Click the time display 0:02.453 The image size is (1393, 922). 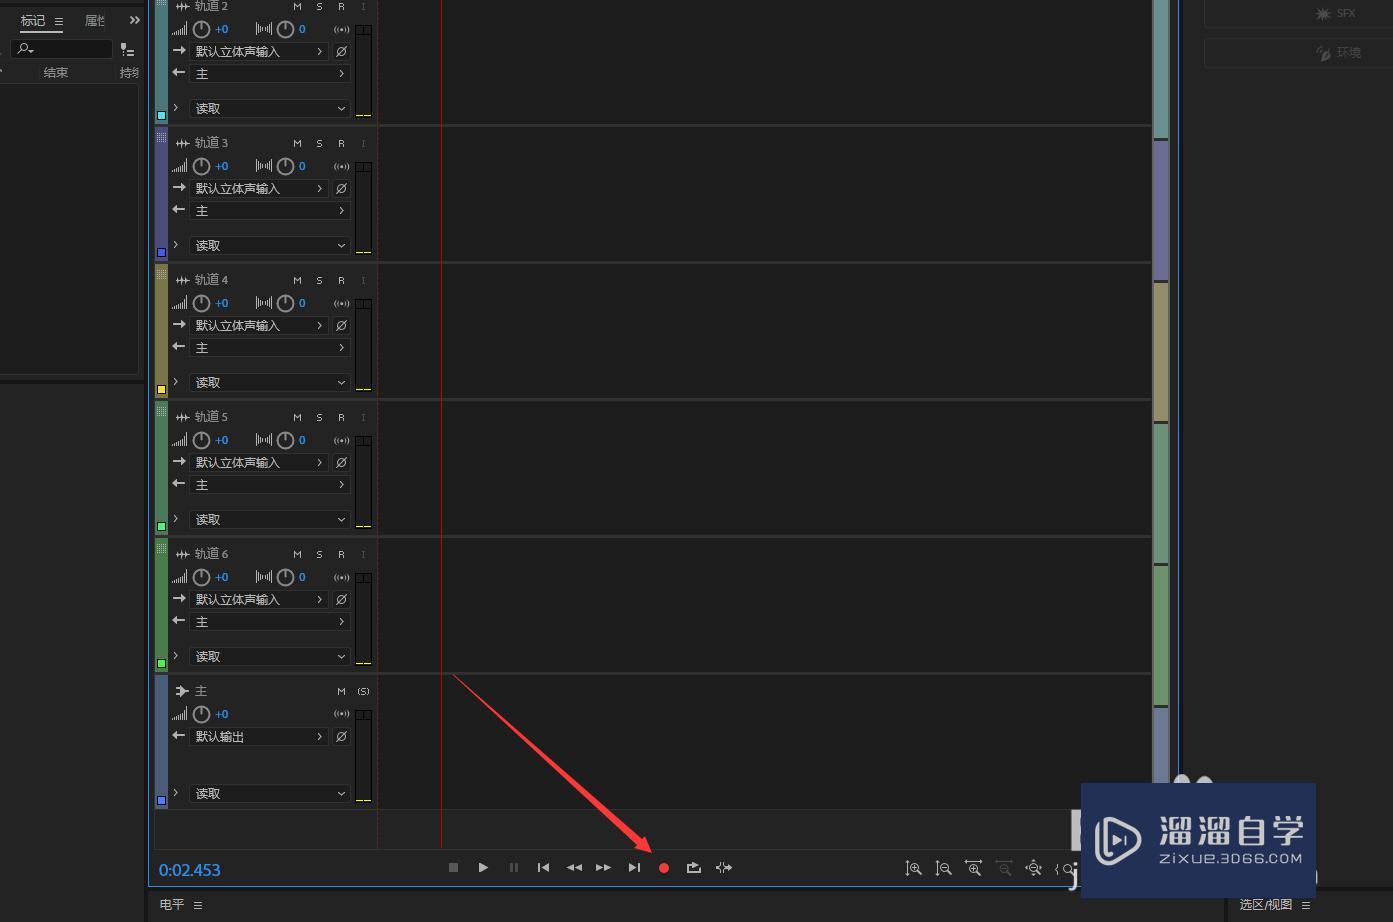click(x=190, y=870)
